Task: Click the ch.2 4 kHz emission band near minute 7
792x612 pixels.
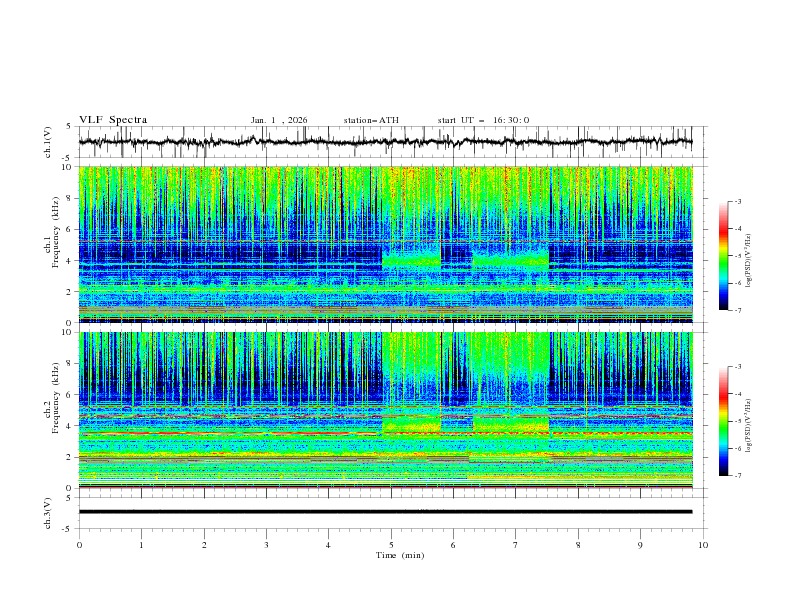Action: (511, 425)
